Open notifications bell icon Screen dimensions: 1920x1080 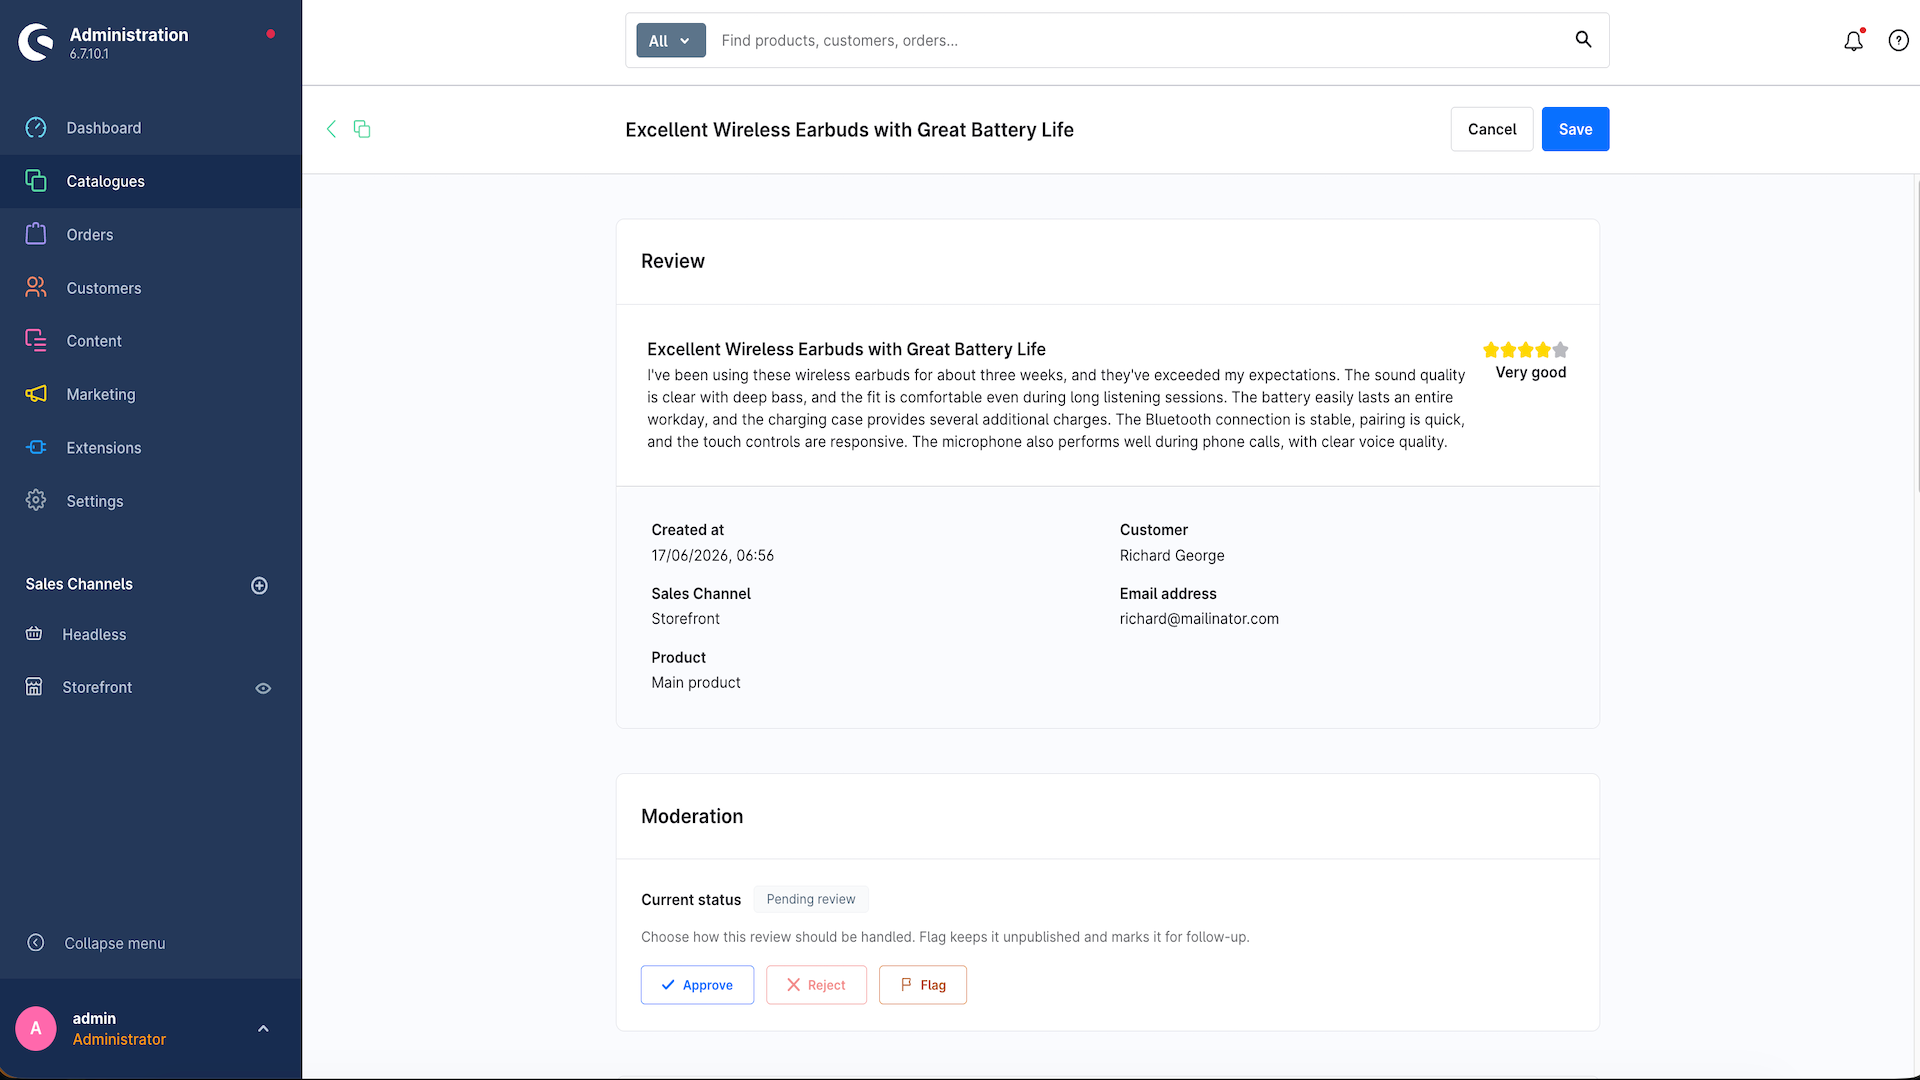point(1853,41)
